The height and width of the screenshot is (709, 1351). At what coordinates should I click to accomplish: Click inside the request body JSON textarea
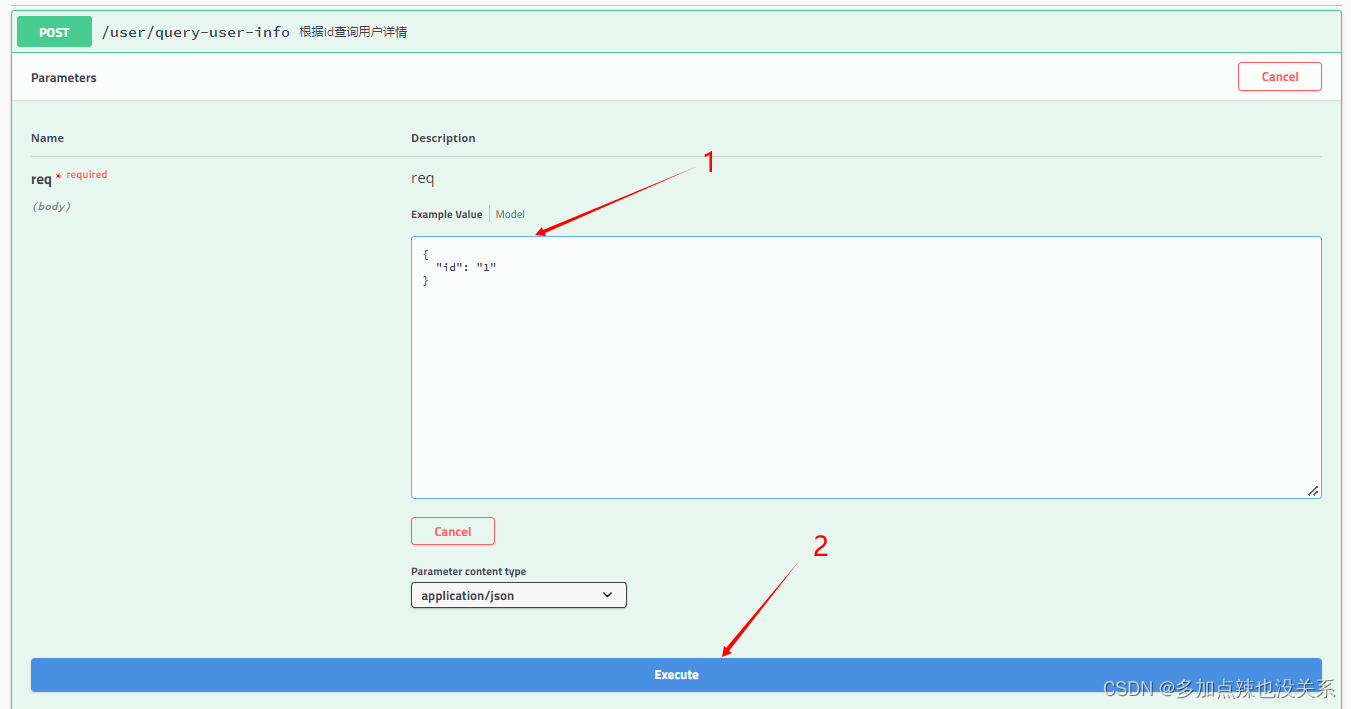(866, 367)
